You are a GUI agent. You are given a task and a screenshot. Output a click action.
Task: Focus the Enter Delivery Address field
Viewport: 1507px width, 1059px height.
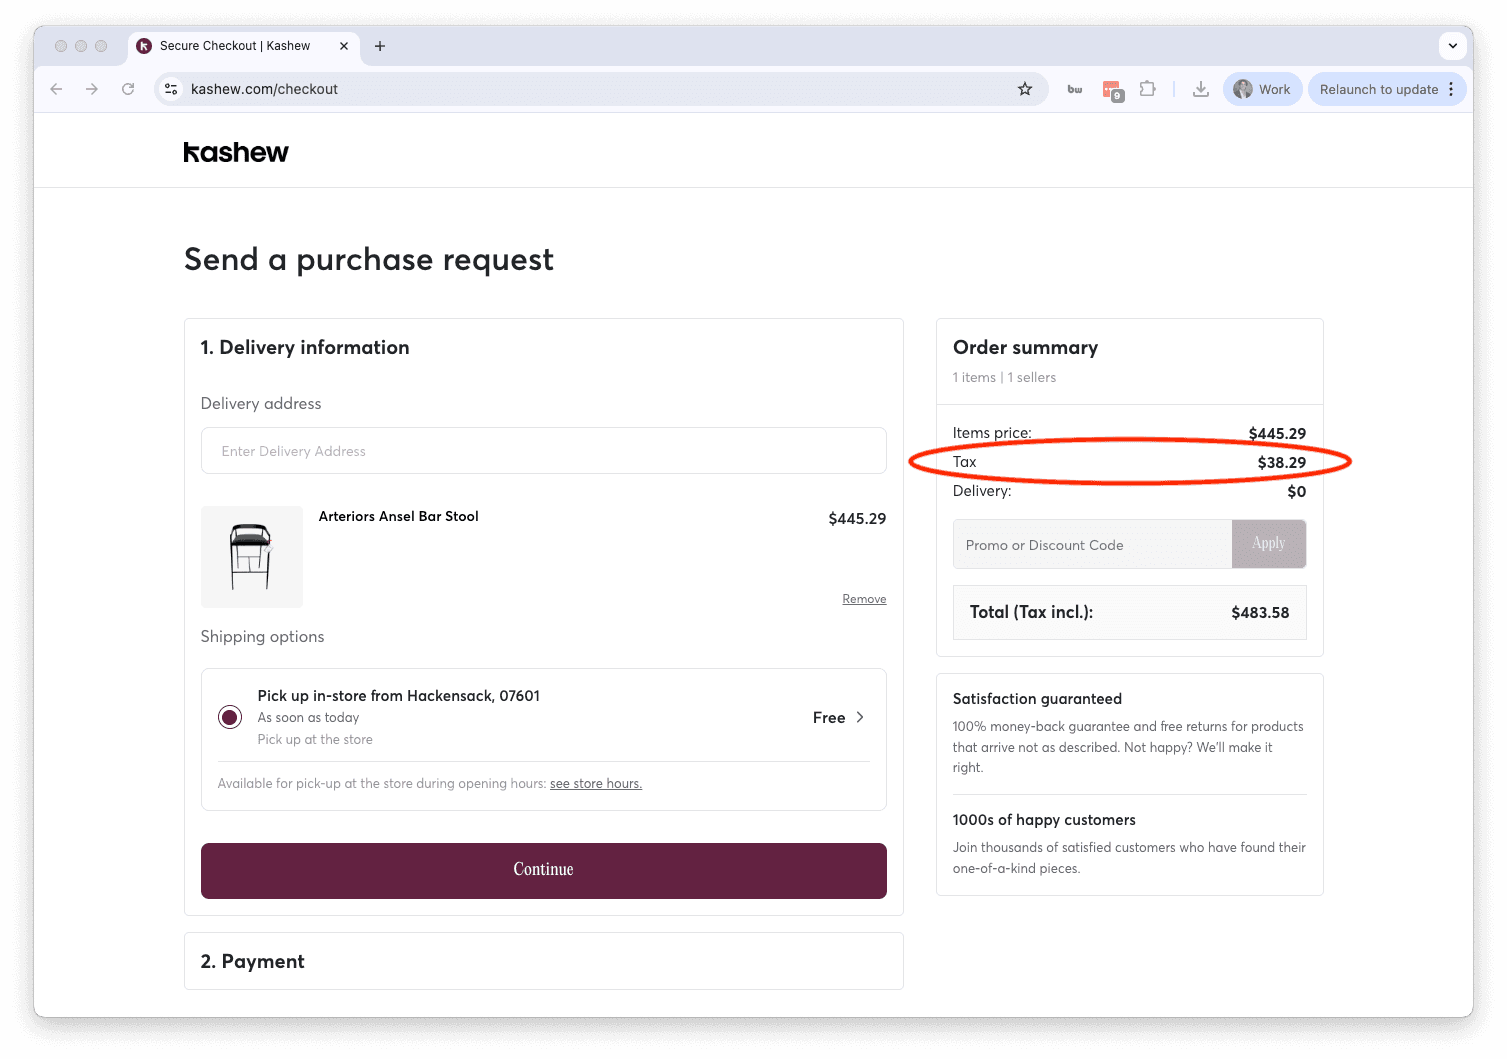(x=543, y=451)
